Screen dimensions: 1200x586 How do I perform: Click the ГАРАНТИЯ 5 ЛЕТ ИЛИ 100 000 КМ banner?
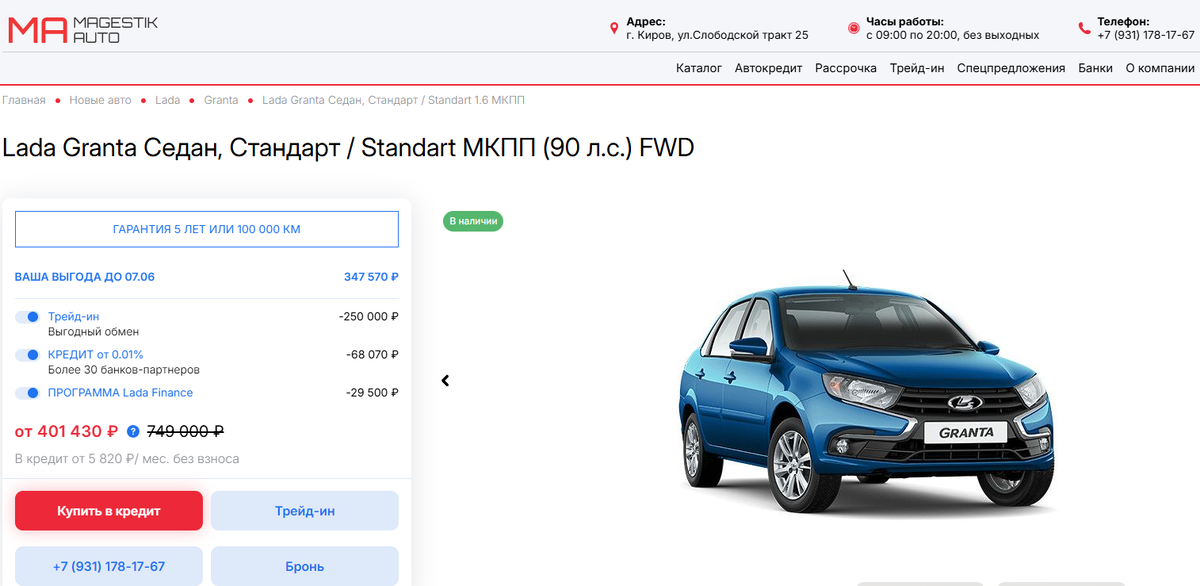[207, 229]
